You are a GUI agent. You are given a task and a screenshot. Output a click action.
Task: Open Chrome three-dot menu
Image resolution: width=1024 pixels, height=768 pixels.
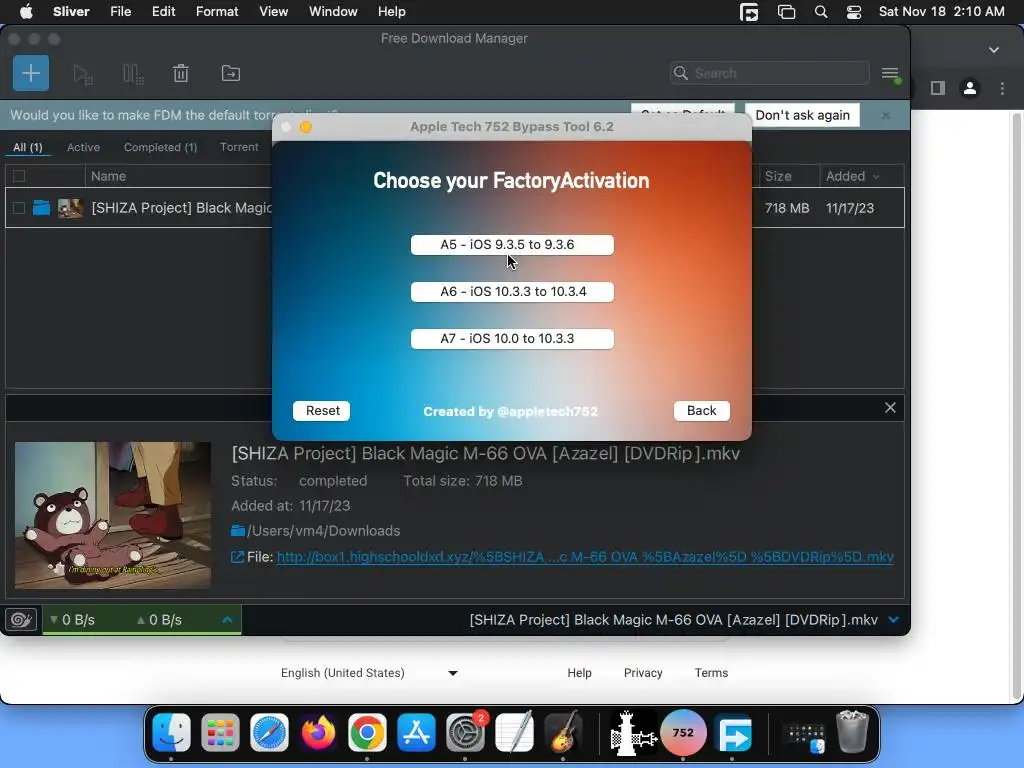pyautogui.click(x=1002, y=88)
